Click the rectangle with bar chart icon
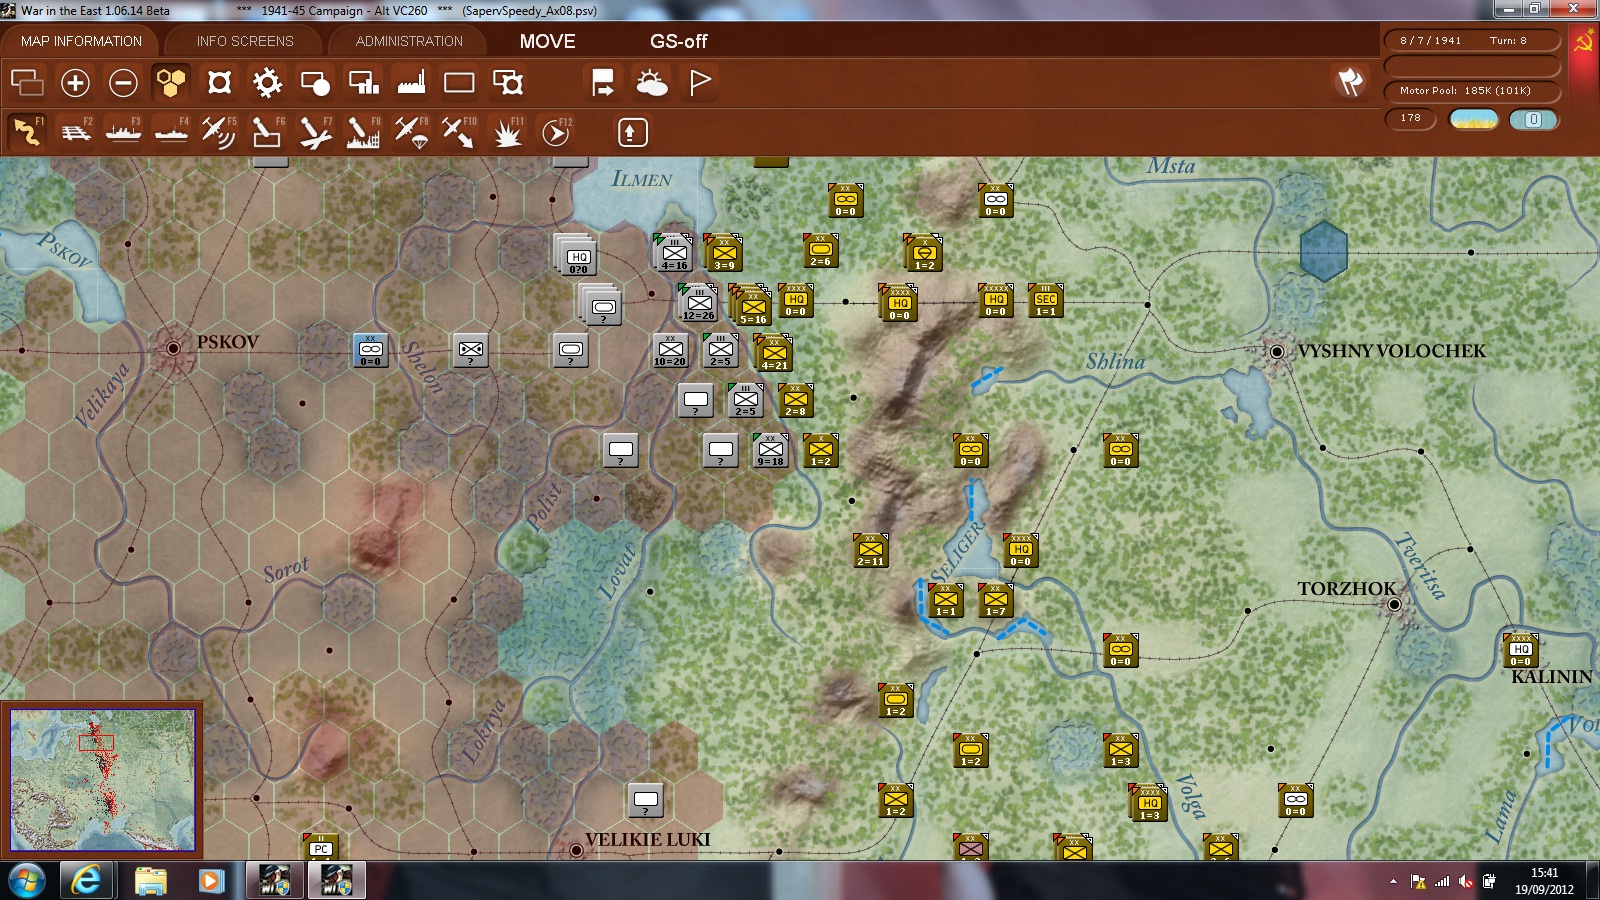Screen dimensions: 1600x900 363,82
